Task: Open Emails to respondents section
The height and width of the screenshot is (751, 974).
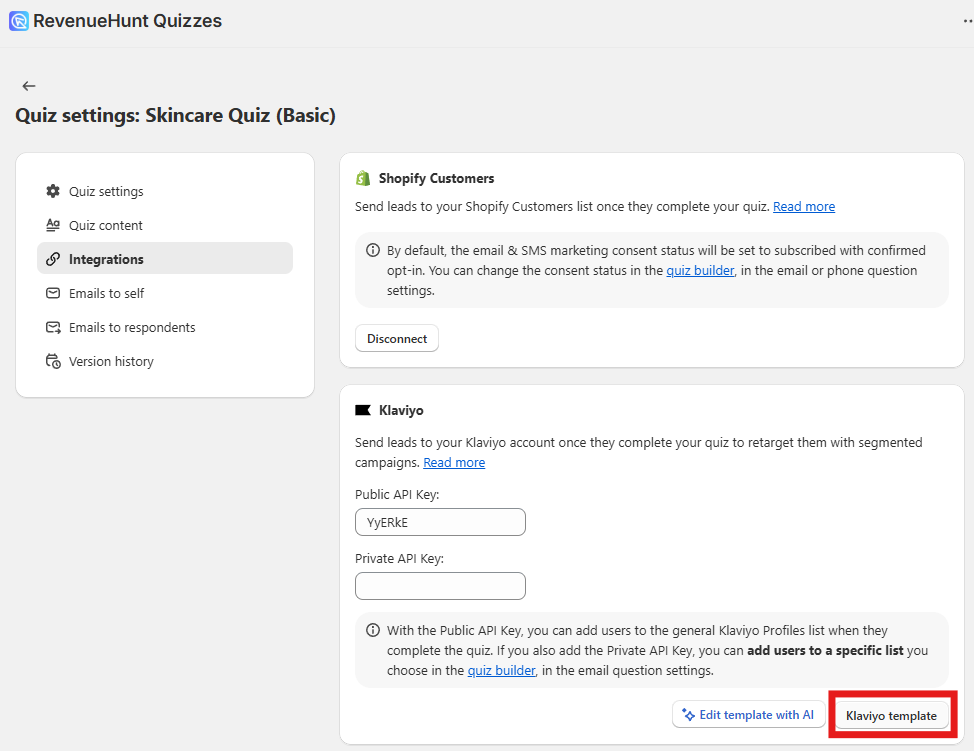Action: (165, 327)
